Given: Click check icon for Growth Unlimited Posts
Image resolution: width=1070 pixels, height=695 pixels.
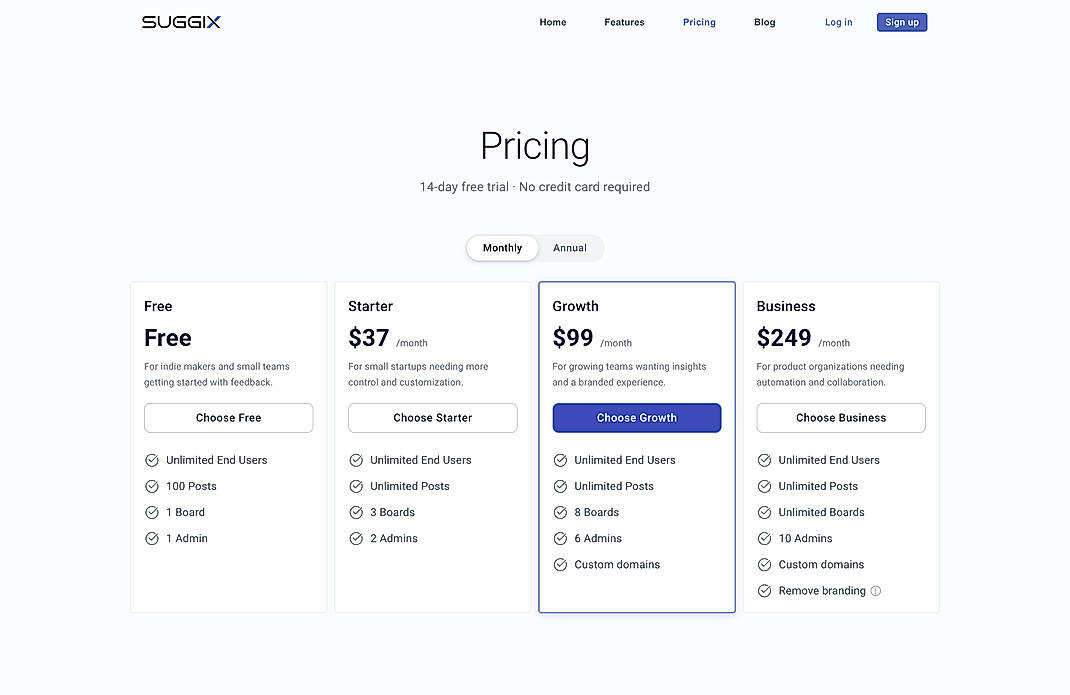Looking at the screenshot, I should pos(560,487).
